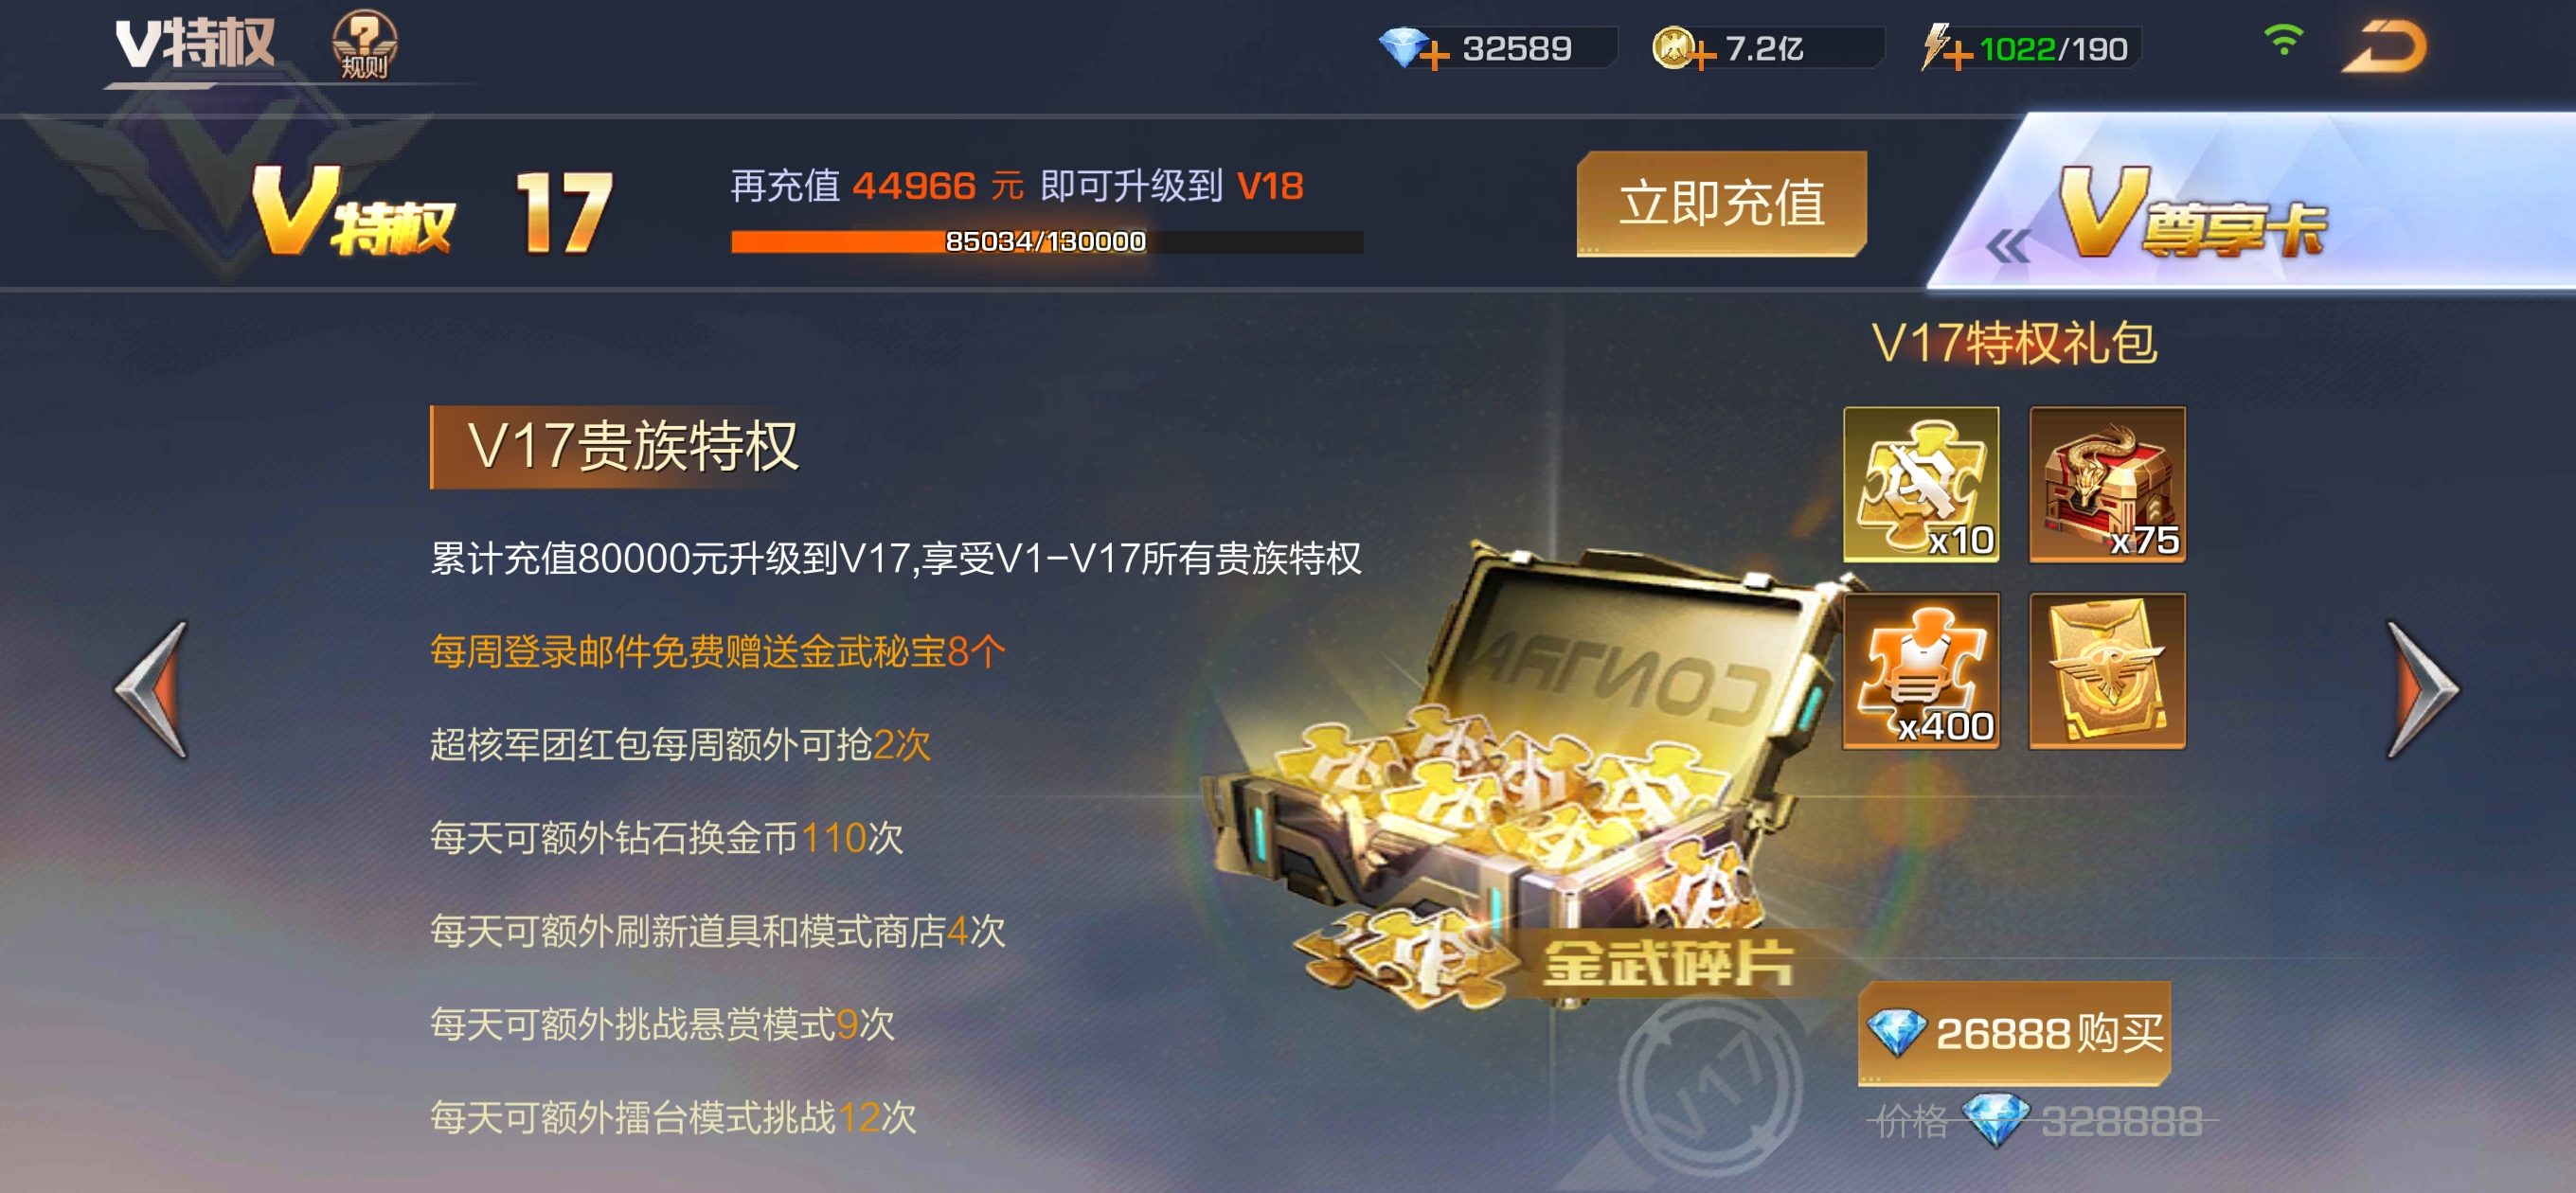Image resolution: width=2576 pixels, height=1193 pixels.
Task: Select the armor fragment x400 item
Action: click(1921, 670)
